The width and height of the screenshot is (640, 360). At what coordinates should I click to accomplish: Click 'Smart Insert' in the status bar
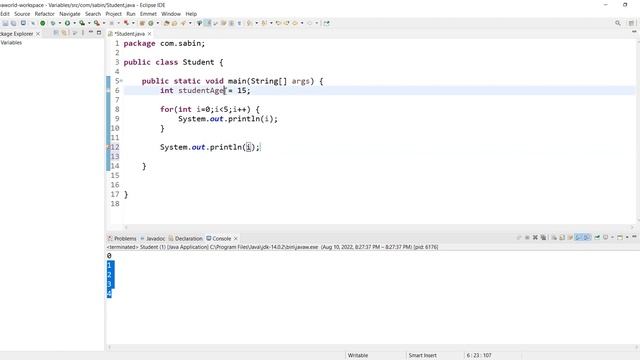coord(422,356)
